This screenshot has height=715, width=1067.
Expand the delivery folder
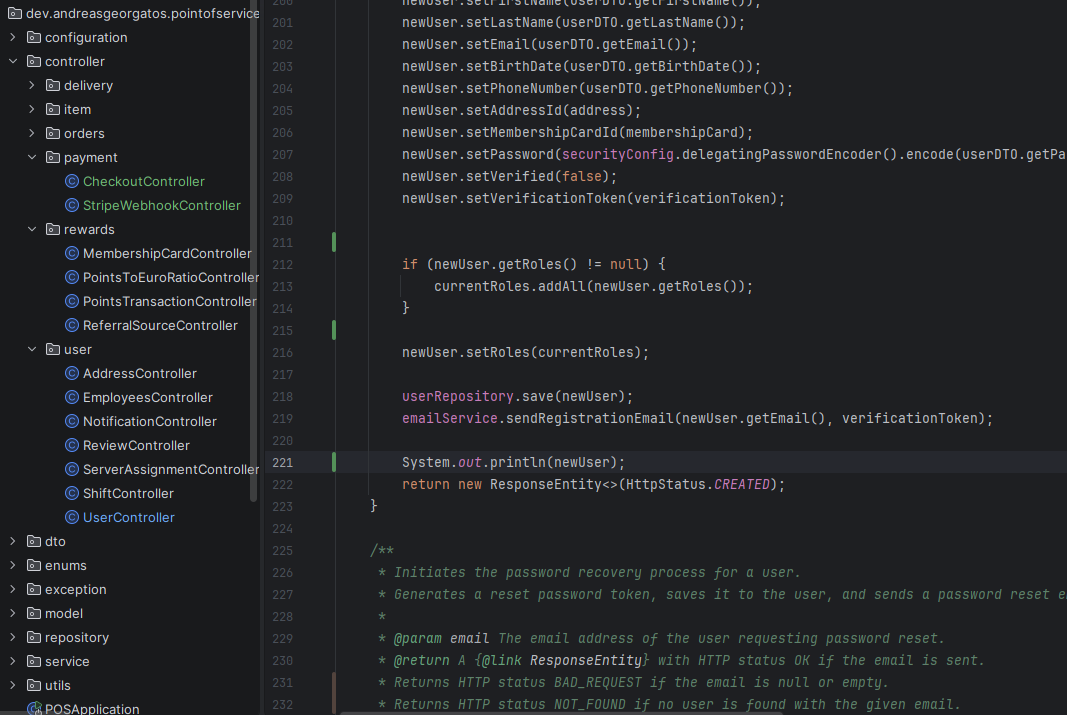click(x=32, y=85)
